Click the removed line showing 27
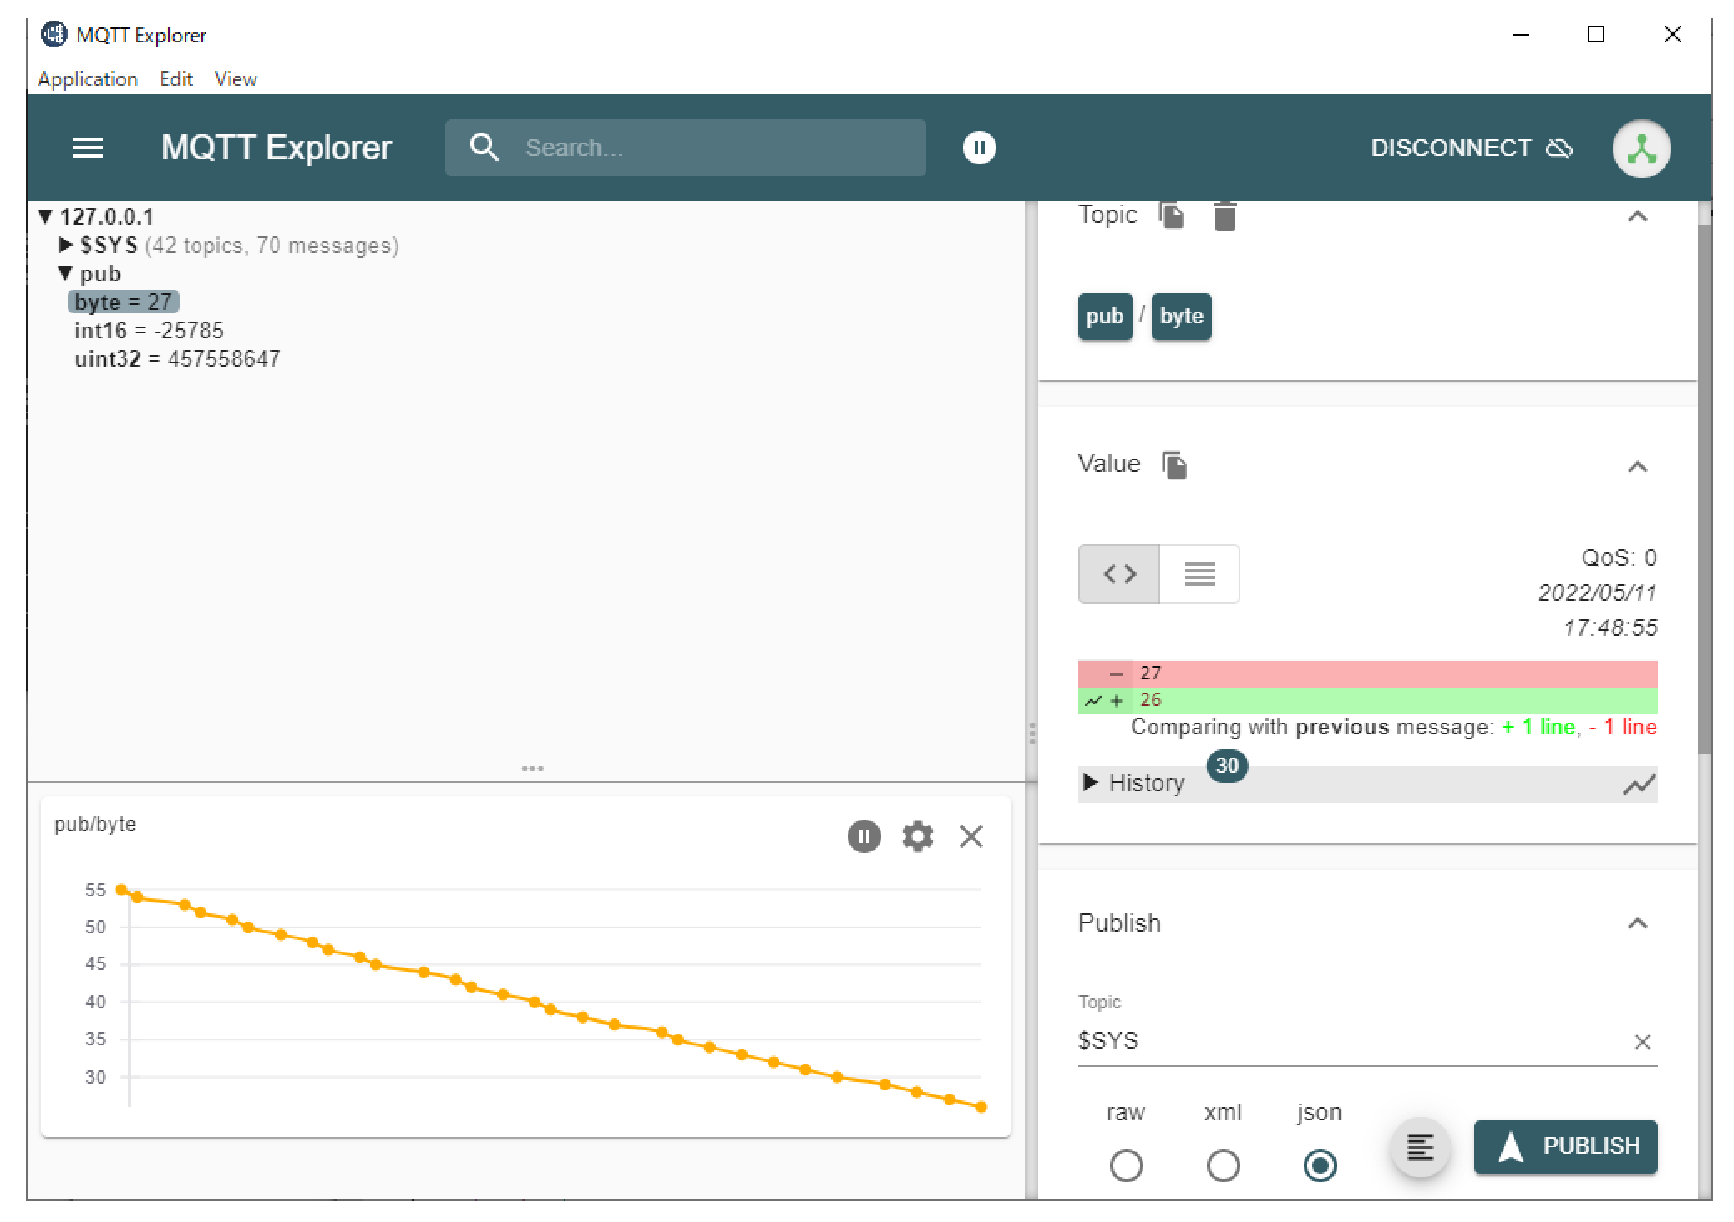1734x1222 pixels. 1367,673
